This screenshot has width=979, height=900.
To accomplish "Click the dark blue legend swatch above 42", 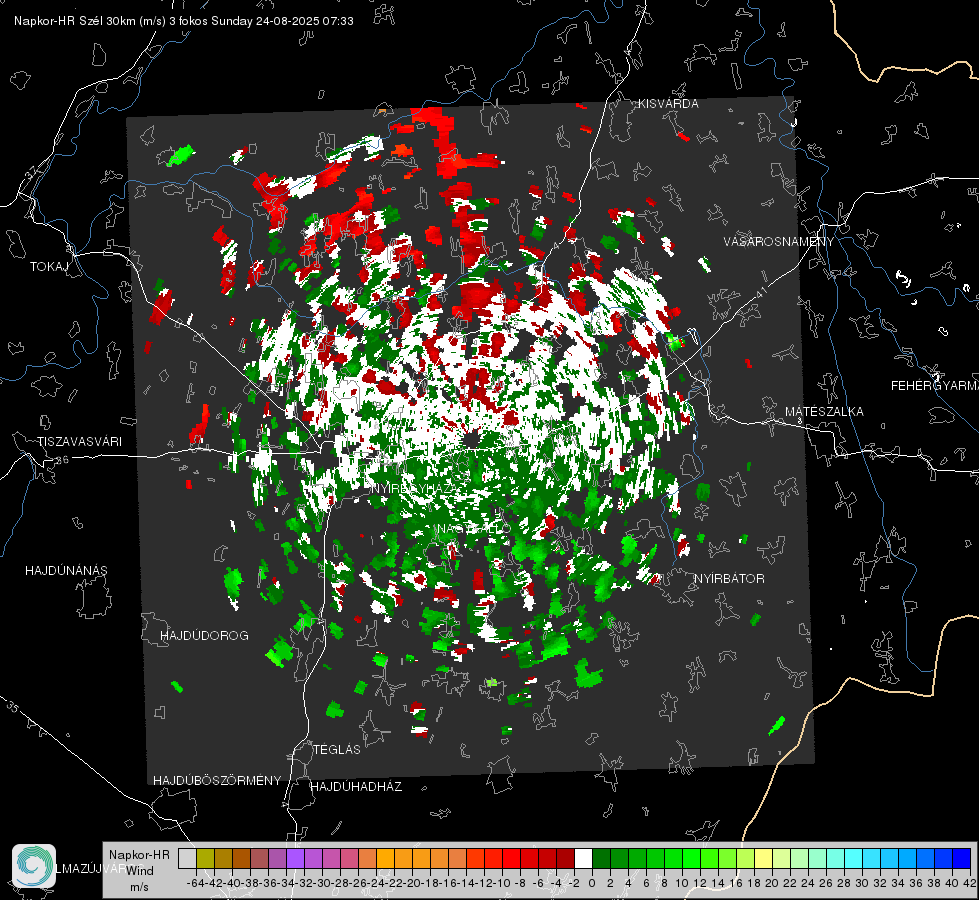I will [962, 859].
